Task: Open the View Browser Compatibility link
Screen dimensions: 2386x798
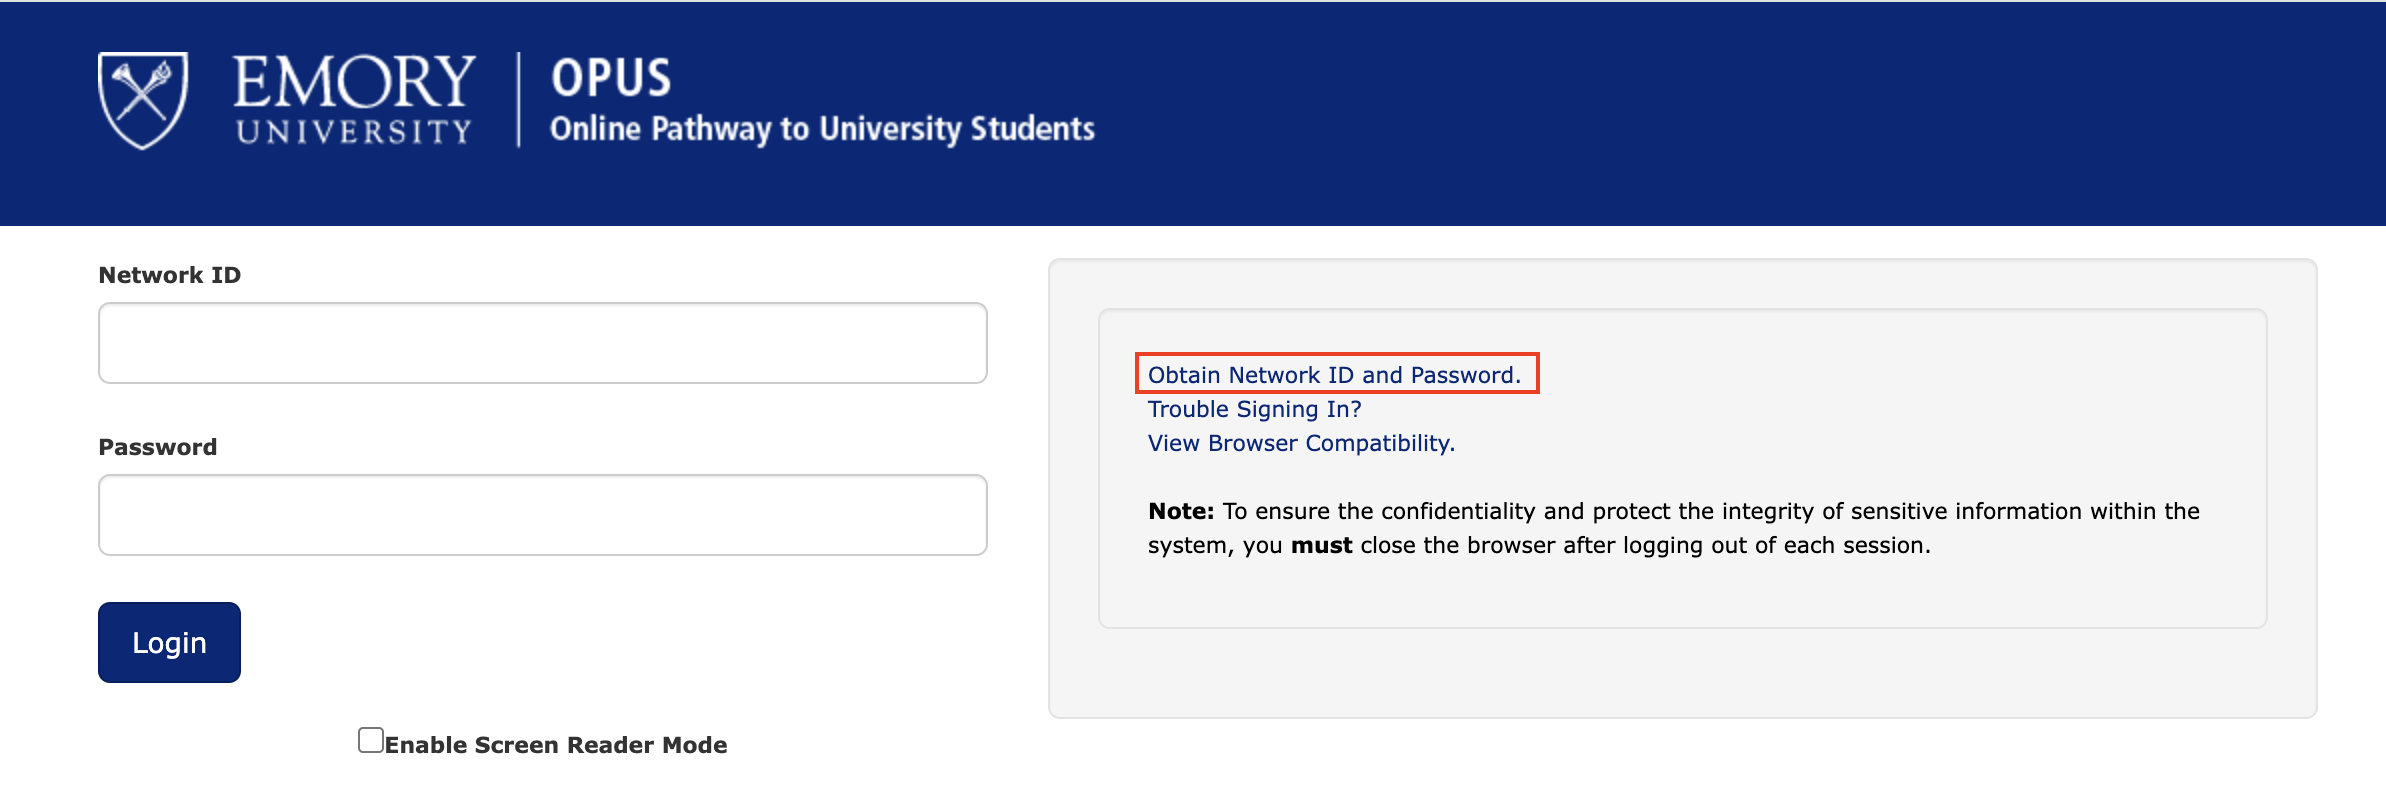Action: click(1301, 443)
